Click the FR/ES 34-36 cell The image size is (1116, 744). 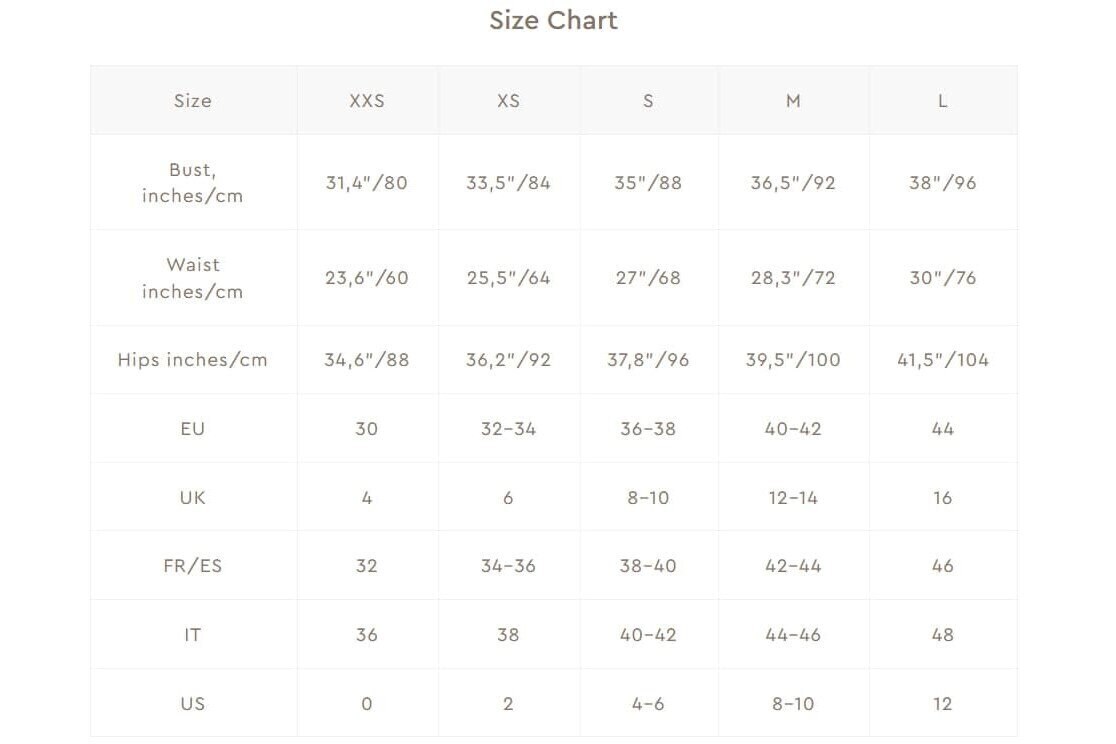(x=508, y=566)
